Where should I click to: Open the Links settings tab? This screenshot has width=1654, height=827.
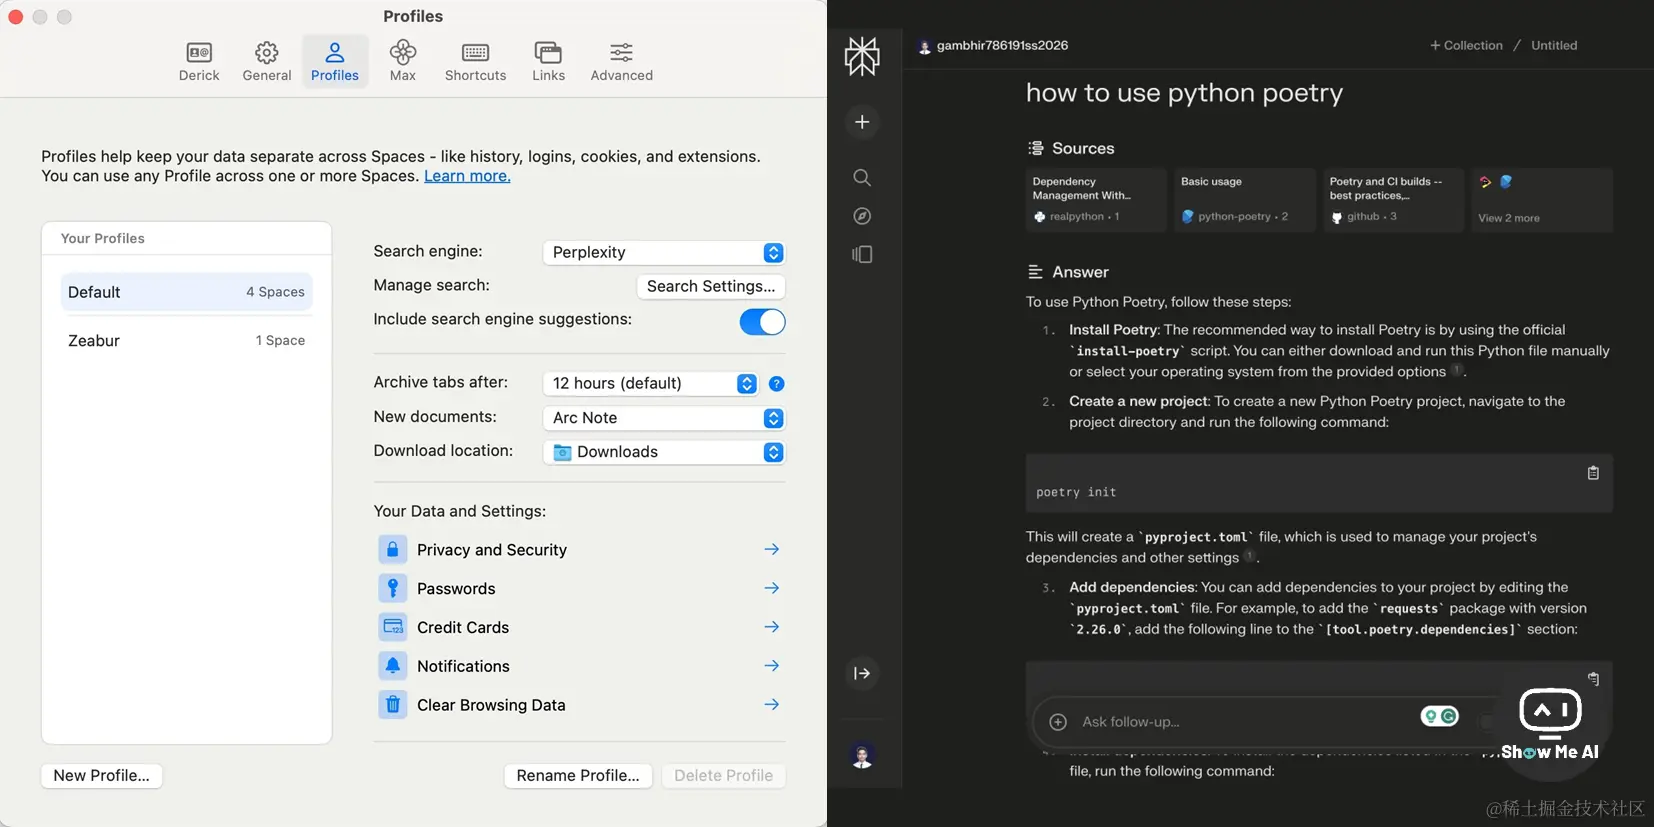click(x=548, y=61)
